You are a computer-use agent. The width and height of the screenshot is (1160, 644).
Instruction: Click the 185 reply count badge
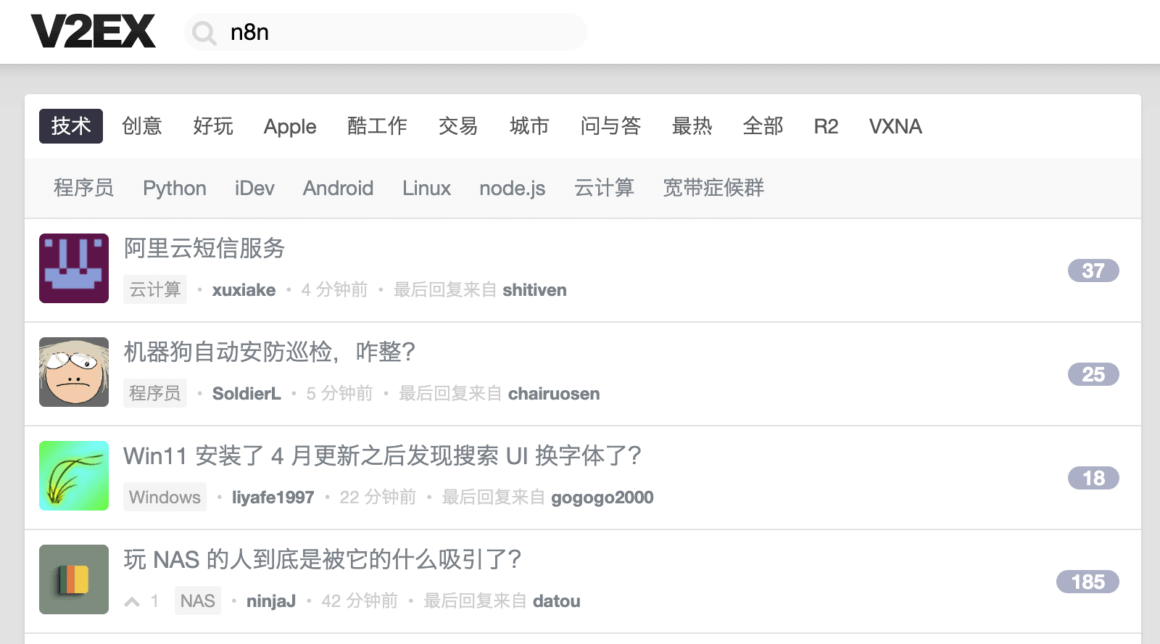point(1088,581)
